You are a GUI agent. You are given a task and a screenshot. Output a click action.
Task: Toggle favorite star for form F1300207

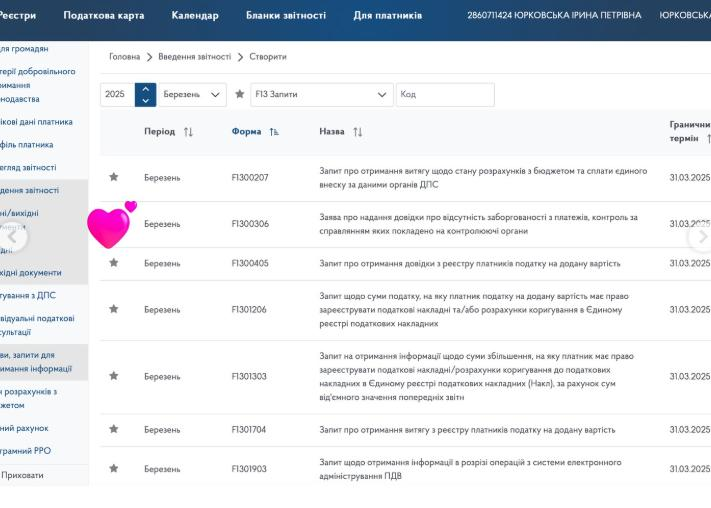114,177
